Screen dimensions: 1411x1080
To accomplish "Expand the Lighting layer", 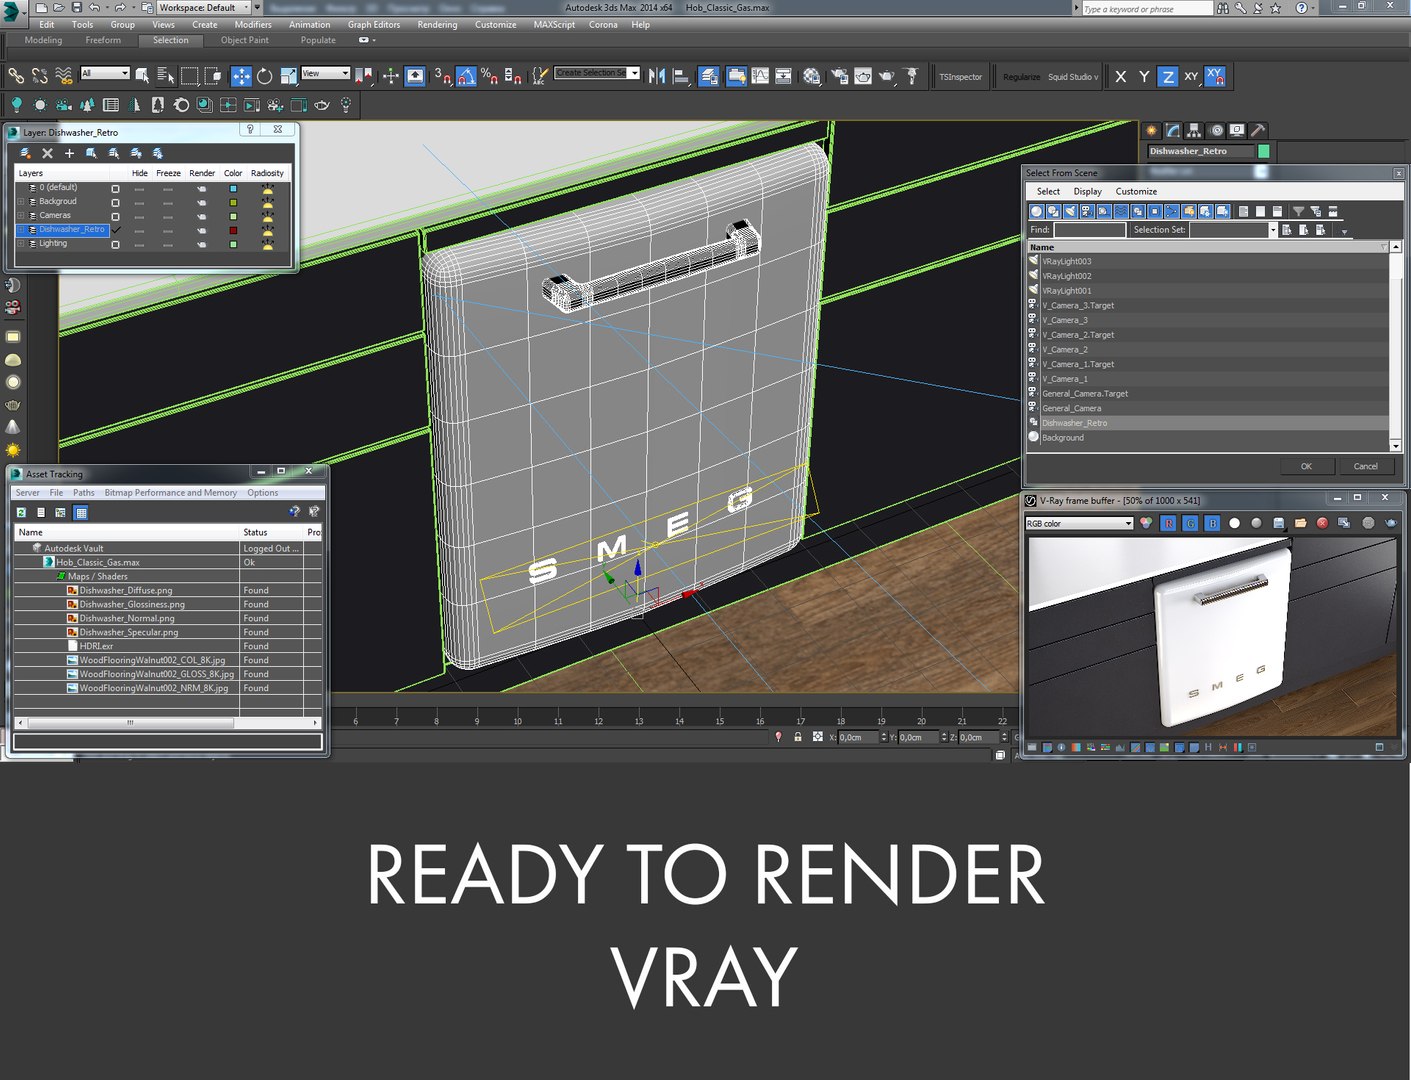I will coord(21,244).
